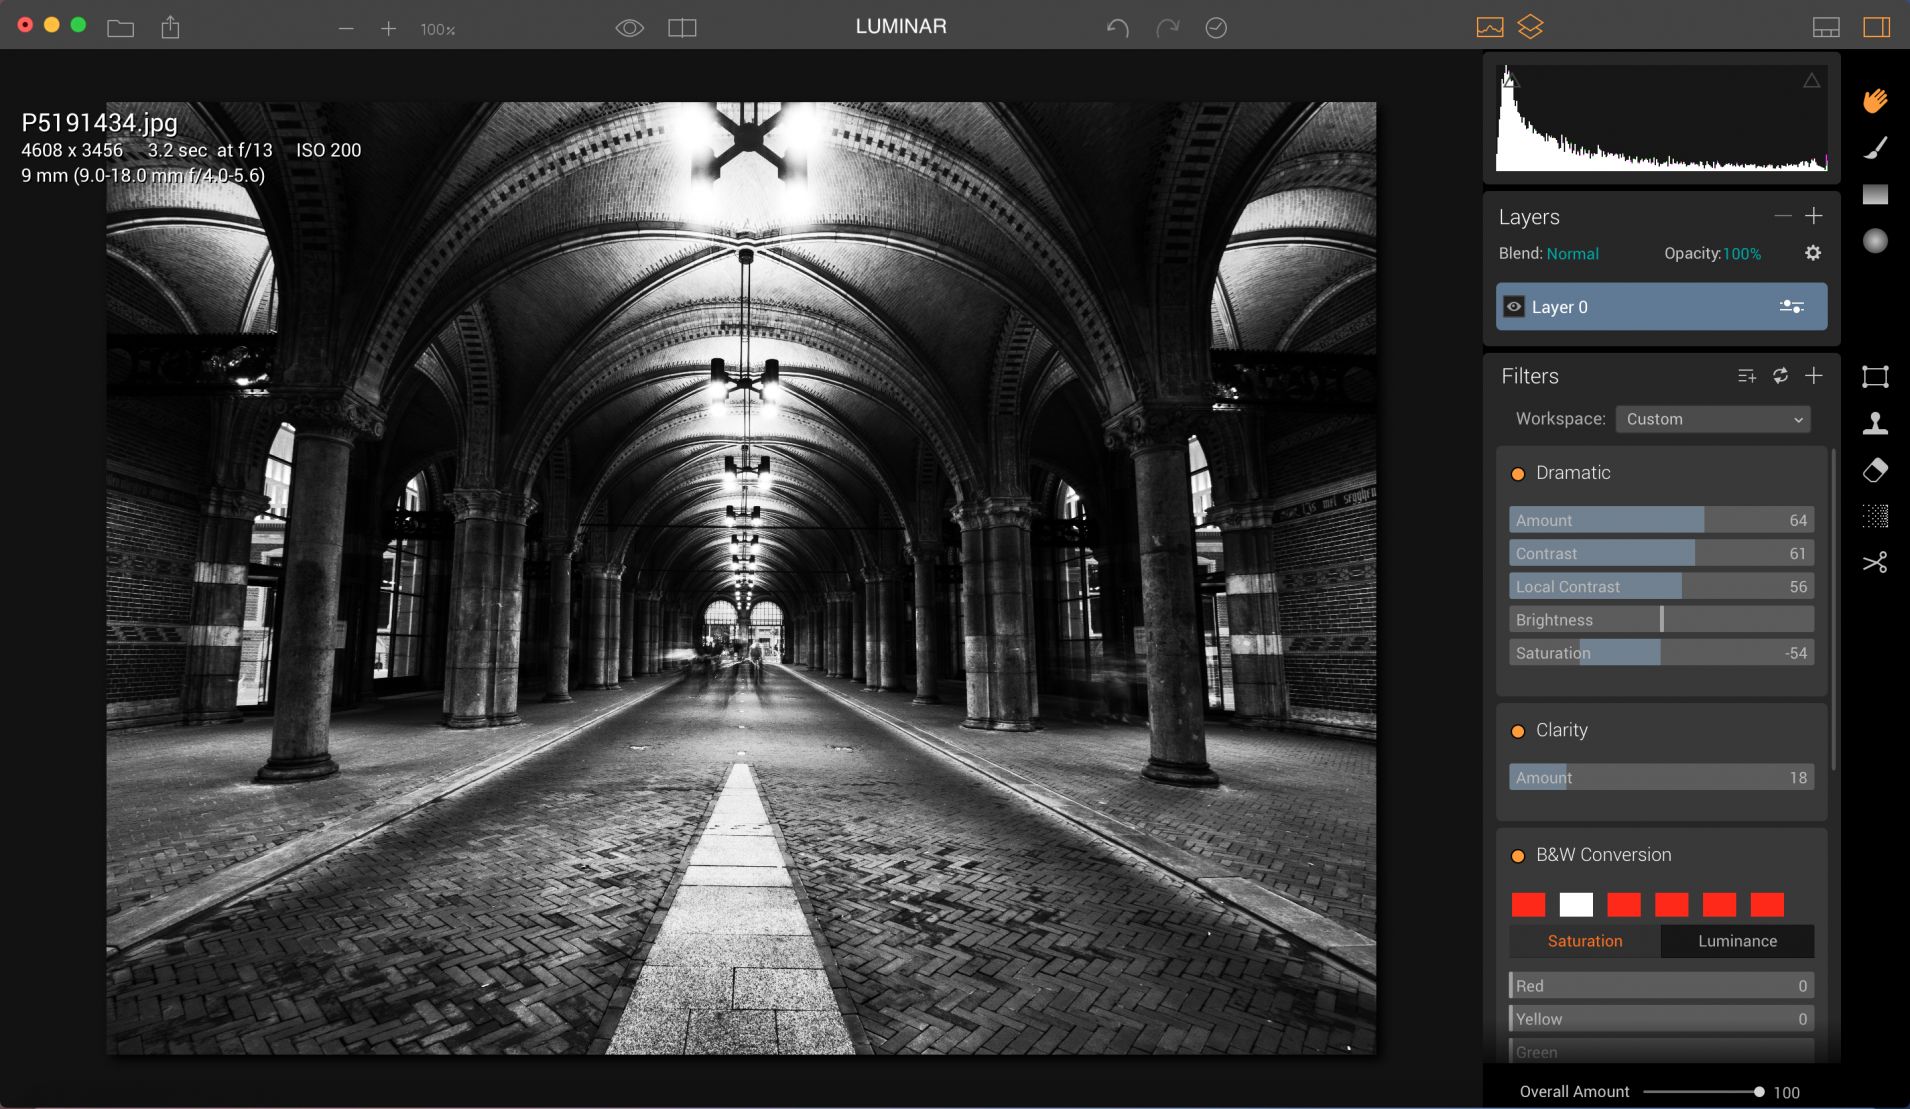
Task: Turn off the Clarity filter
Action: [1518, 731]
